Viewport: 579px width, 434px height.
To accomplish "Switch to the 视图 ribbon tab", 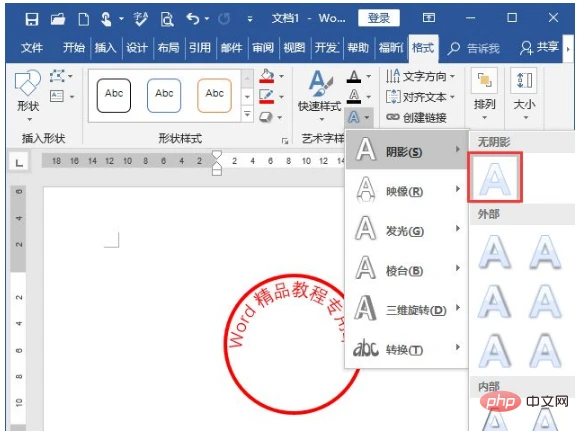I will coord(294,48).
